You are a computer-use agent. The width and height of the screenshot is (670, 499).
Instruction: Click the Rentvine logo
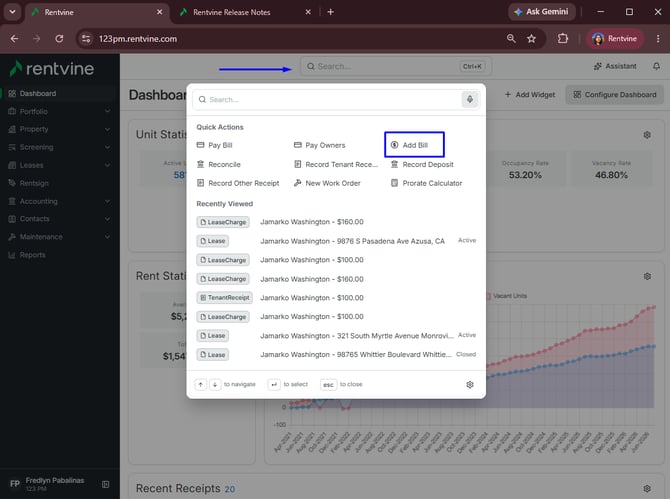pos(52,69)
